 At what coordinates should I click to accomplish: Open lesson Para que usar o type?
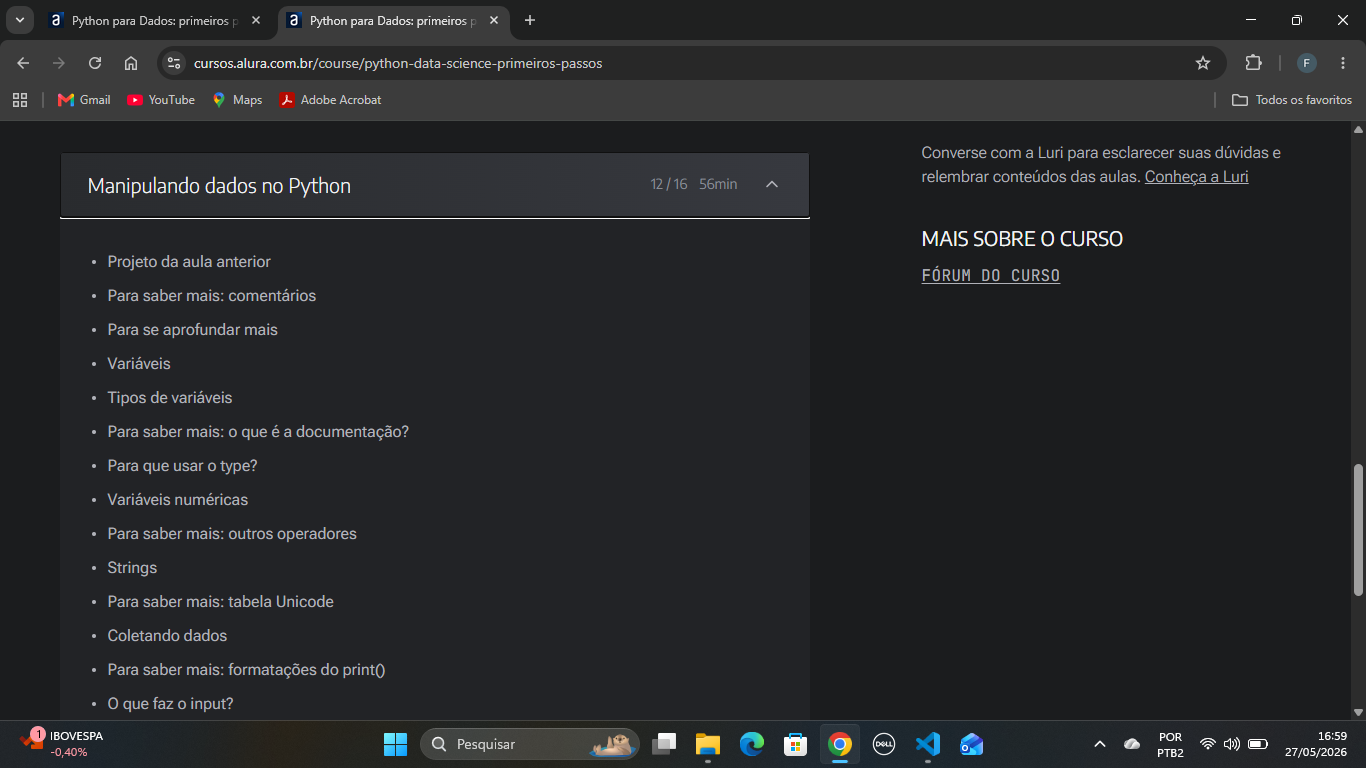pyautogui.click(x=183, y=466)
